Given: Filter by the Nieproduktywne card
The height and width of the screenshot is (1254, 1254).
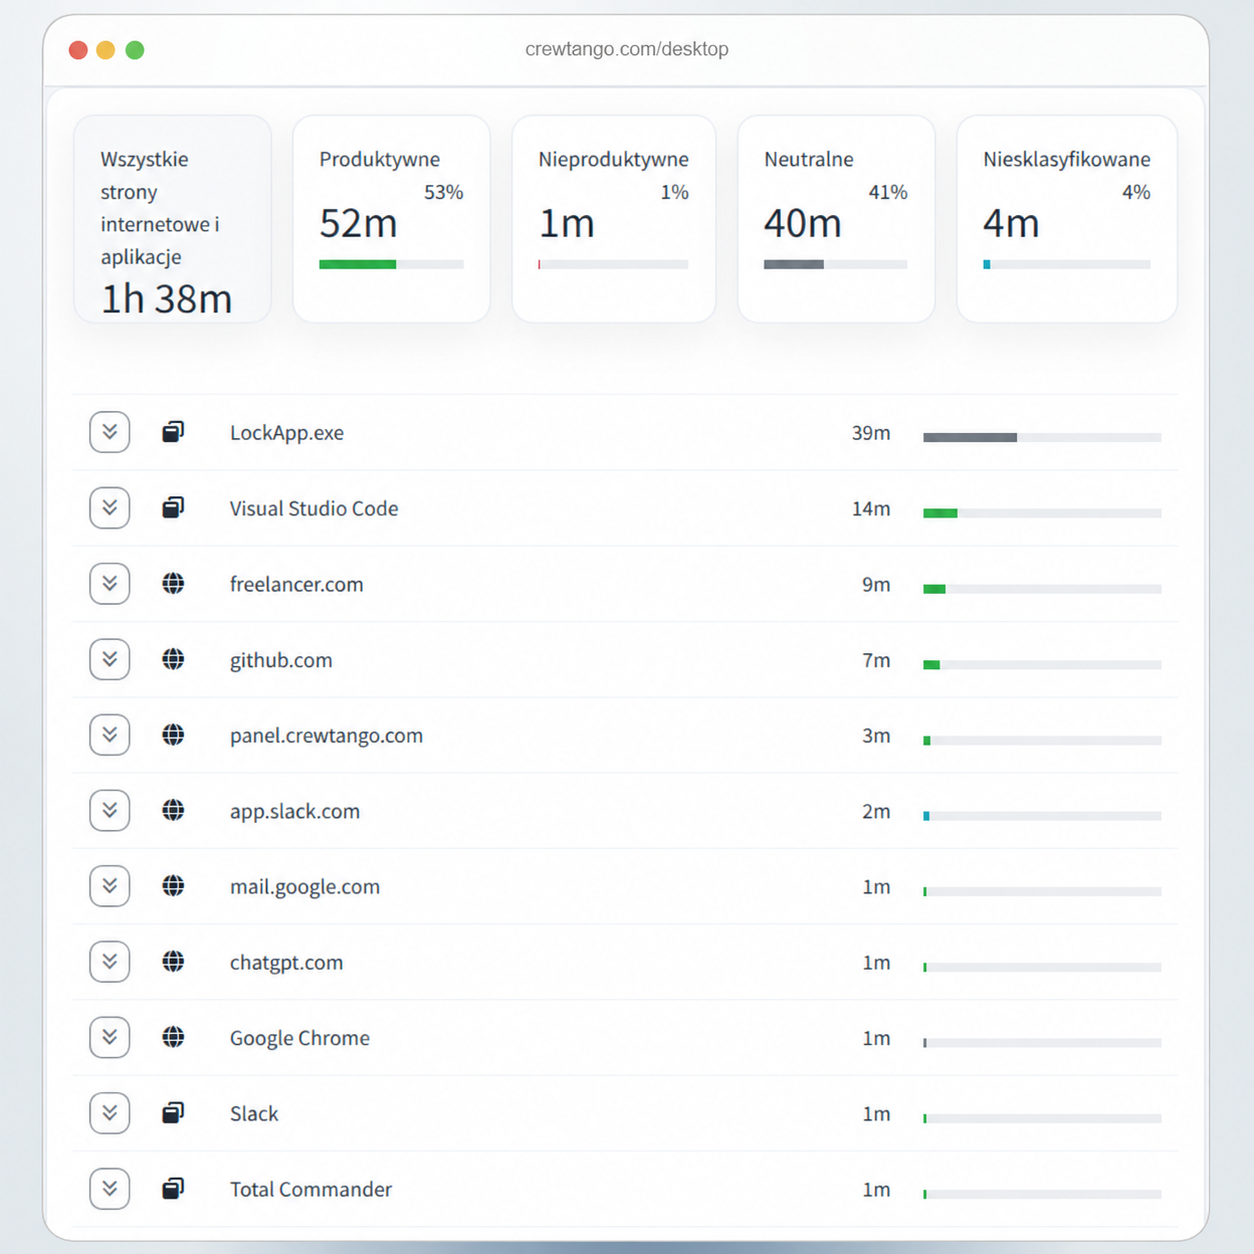Looking at the screenshot, I should [x=613, y=219].
